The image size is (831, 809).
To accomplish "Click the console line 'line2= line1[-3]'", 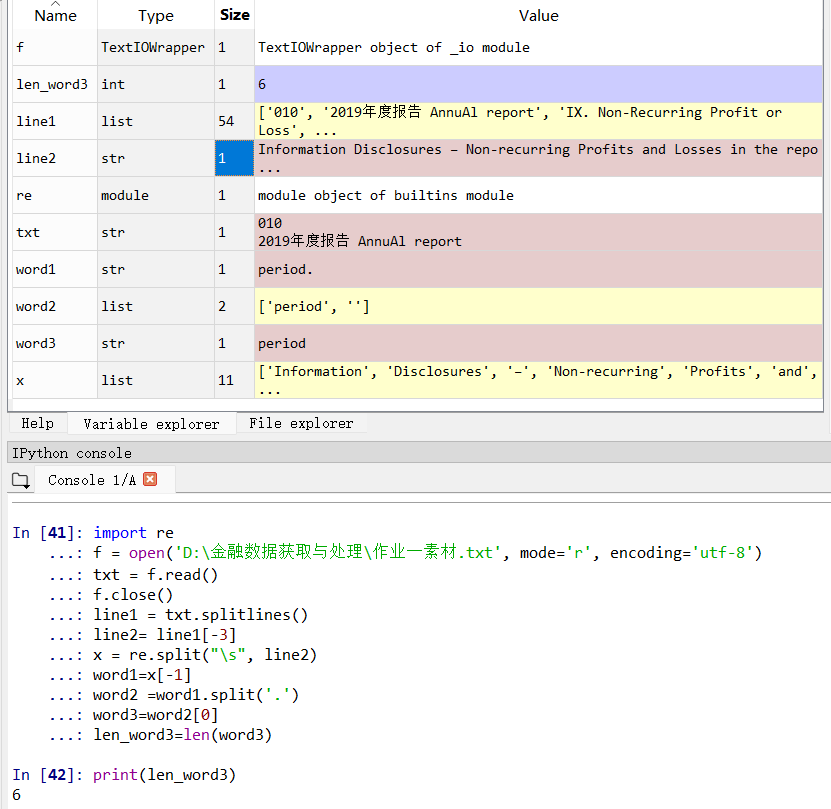I will (x=164, y=635).
